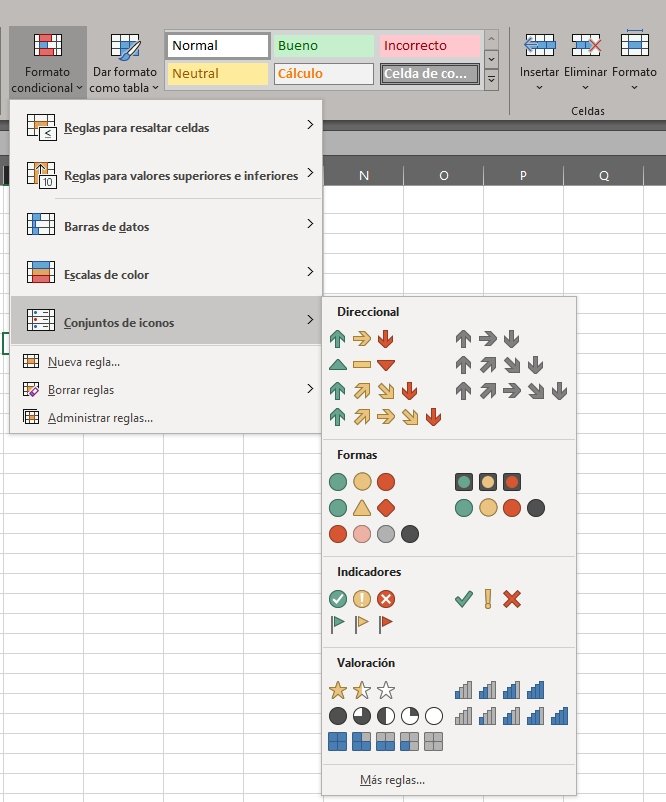Open Eliminar dropdown arrow
The image size is (666, 802).
[x=585, y=88]
